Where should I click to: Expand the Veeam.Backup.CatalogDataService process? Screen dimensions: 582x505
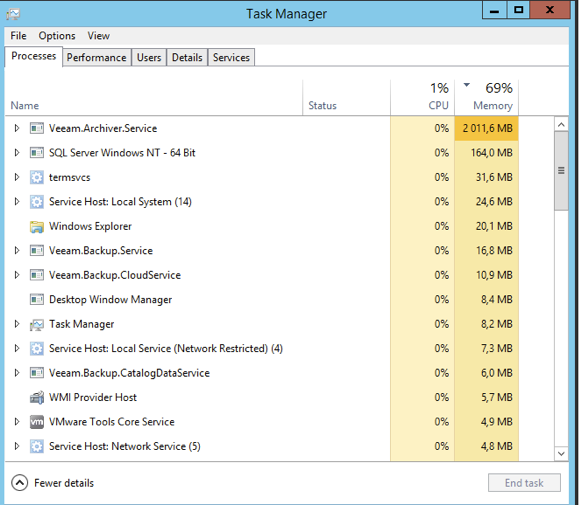point(17,373)
